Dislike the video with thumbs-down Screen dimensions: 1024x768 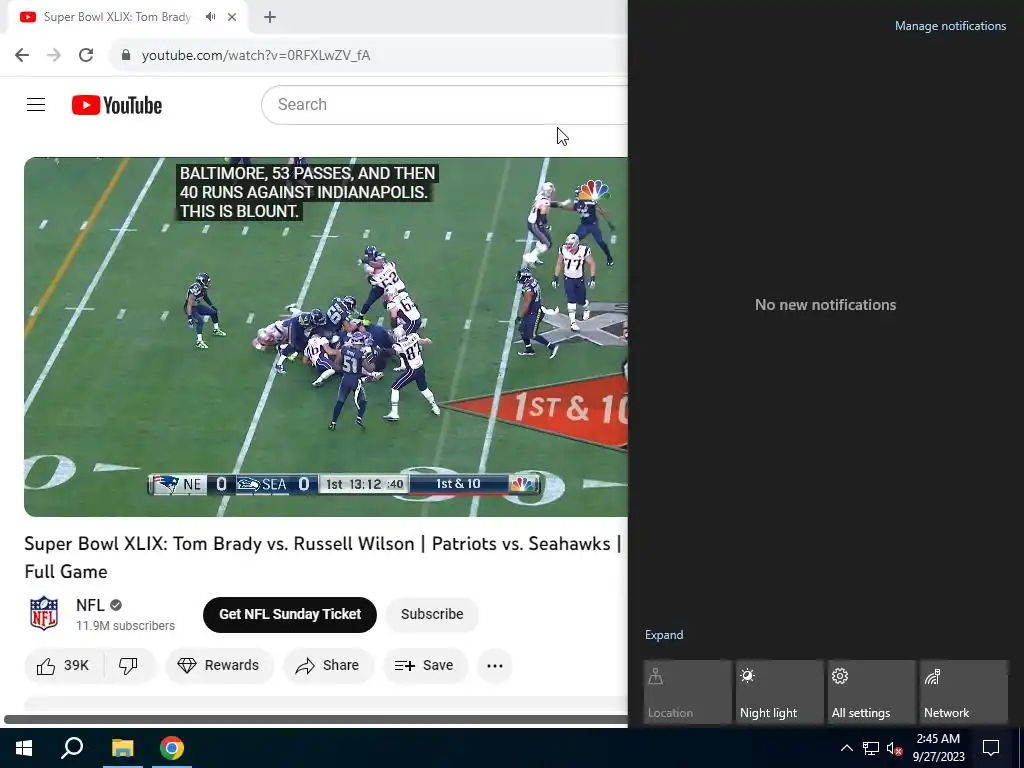click(129, 665)
